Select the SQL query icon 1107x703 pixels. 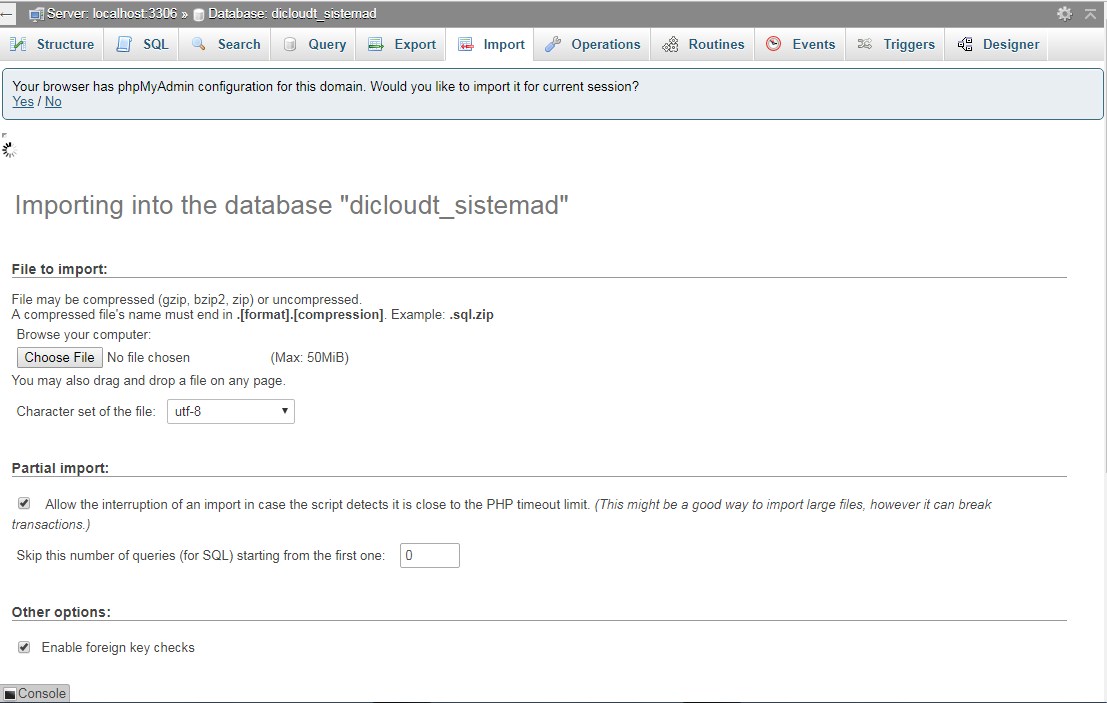click(123, 44)
